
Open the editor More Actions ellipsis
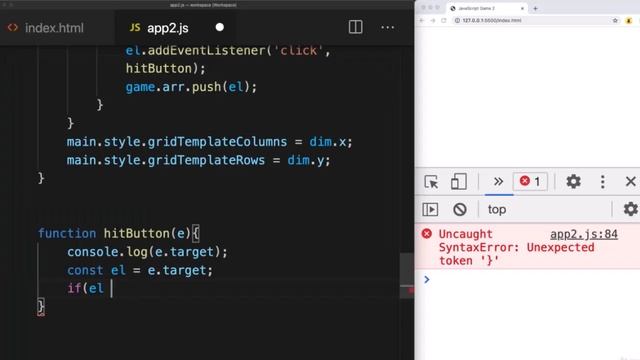[x=387, y=27]
